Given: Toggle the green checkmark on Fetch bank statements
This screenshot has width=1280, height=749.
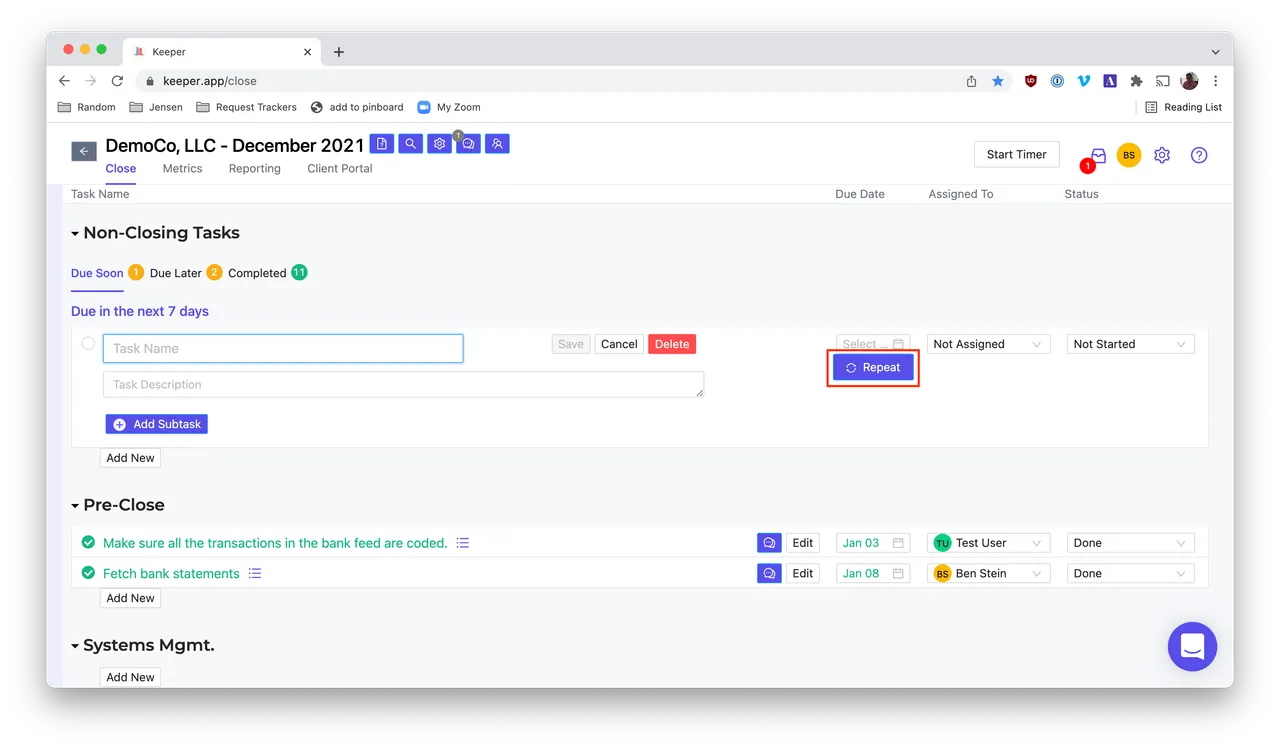Looking at the screenshot, I should pyautogui.click(x=88, y=573).
